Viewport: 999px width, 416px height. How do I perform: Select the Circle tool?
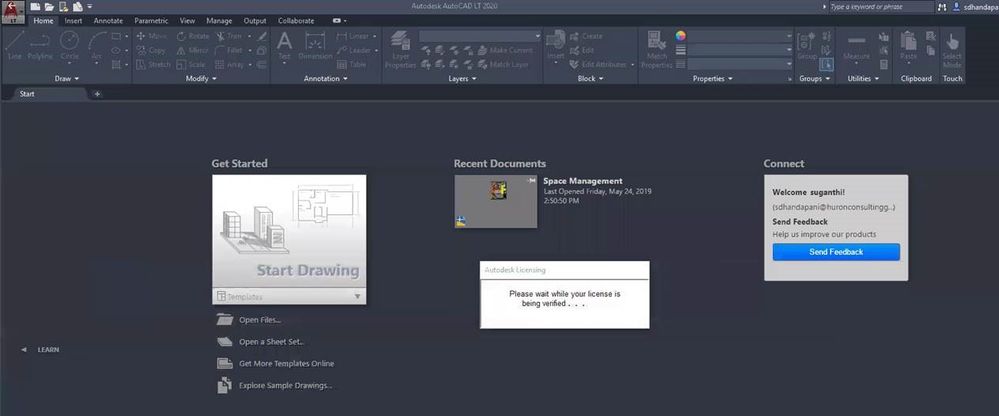(x=69, y=45)
